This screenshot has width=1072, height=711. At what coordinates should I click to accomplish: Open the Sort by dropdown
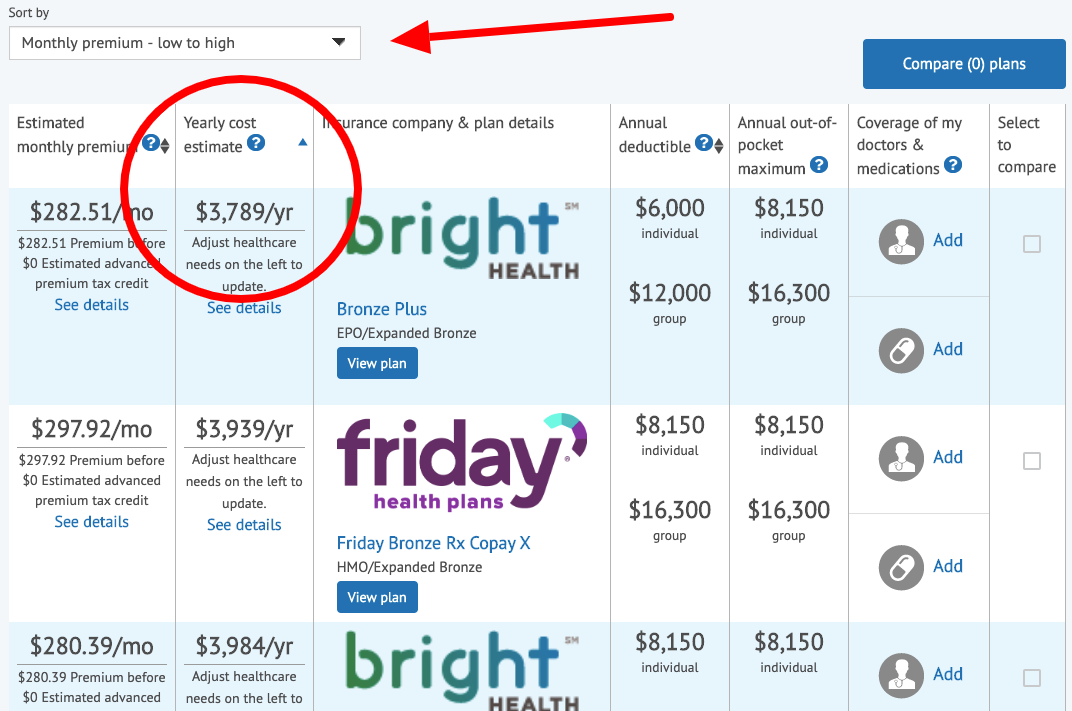(x=184, y=43)
